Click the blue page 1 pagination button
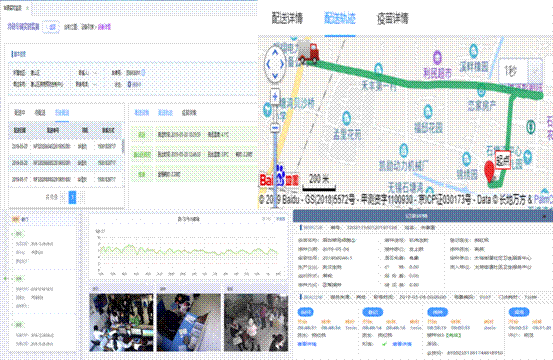 click(72, 197)
